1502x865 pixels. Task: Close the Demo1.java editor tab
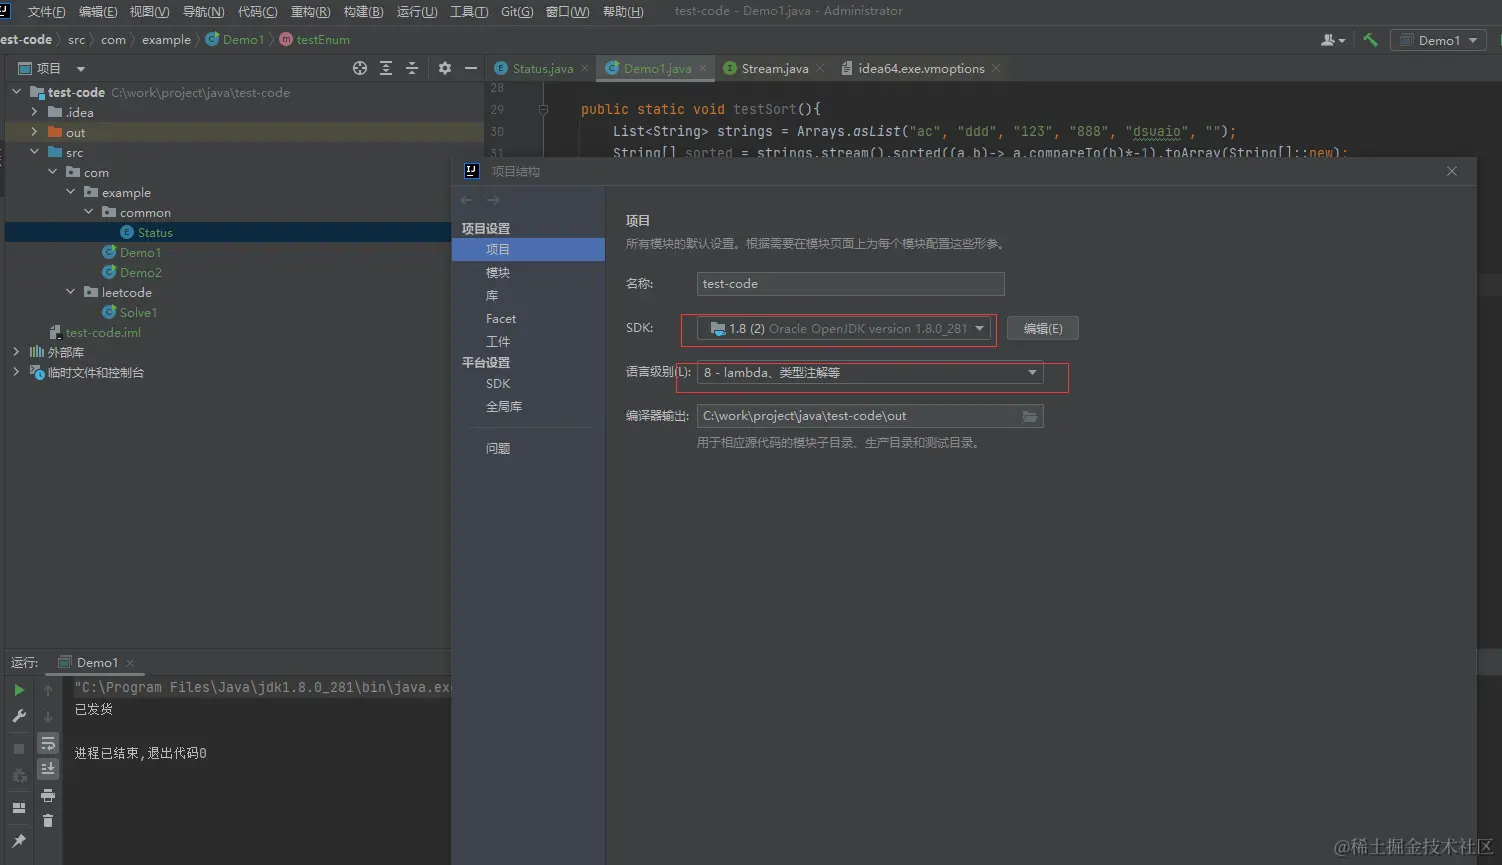pyautogui.click(x=703, y=68)
